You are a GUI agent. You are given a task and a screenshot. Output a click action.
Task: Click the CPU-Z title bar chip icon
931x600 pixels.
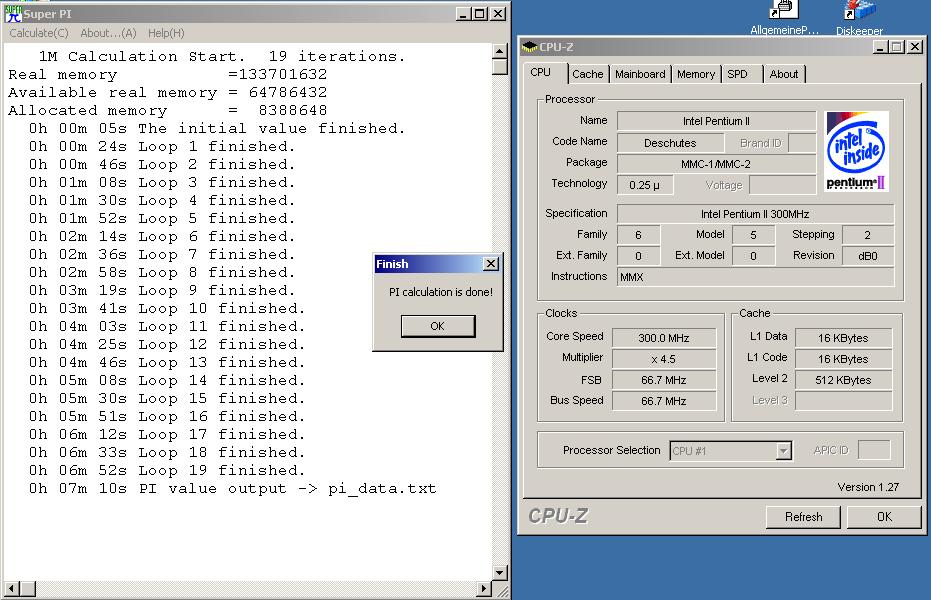pyautogui.click(x=529, y=46)
